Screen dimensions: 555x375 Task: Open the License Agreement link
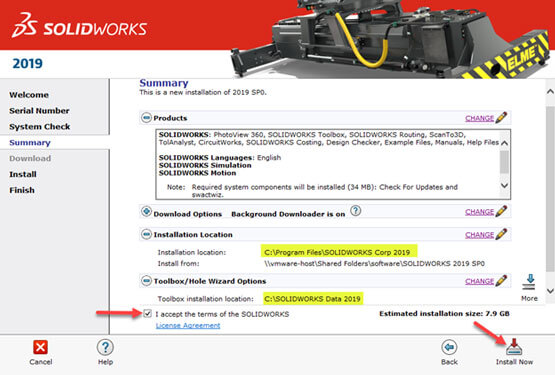188,325
